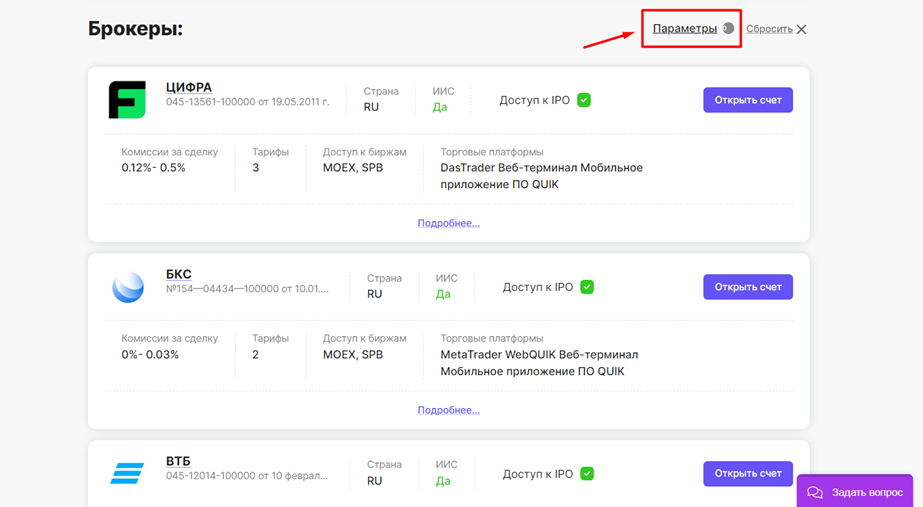Screen dimensions: 923x507
Task: Click MOEX, SPB in БКС card
Action: click(x=353, y=354)
